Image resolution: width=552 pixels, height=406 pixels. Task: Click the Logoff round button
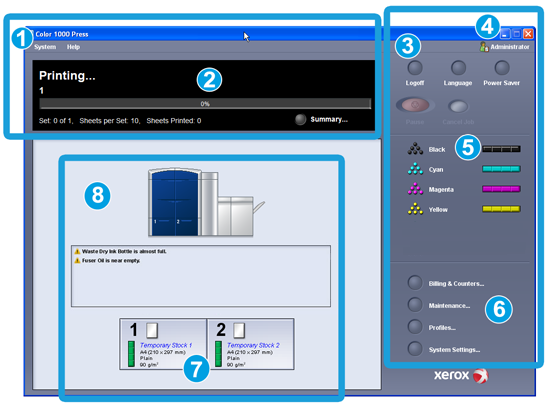(x=415, y=68)
